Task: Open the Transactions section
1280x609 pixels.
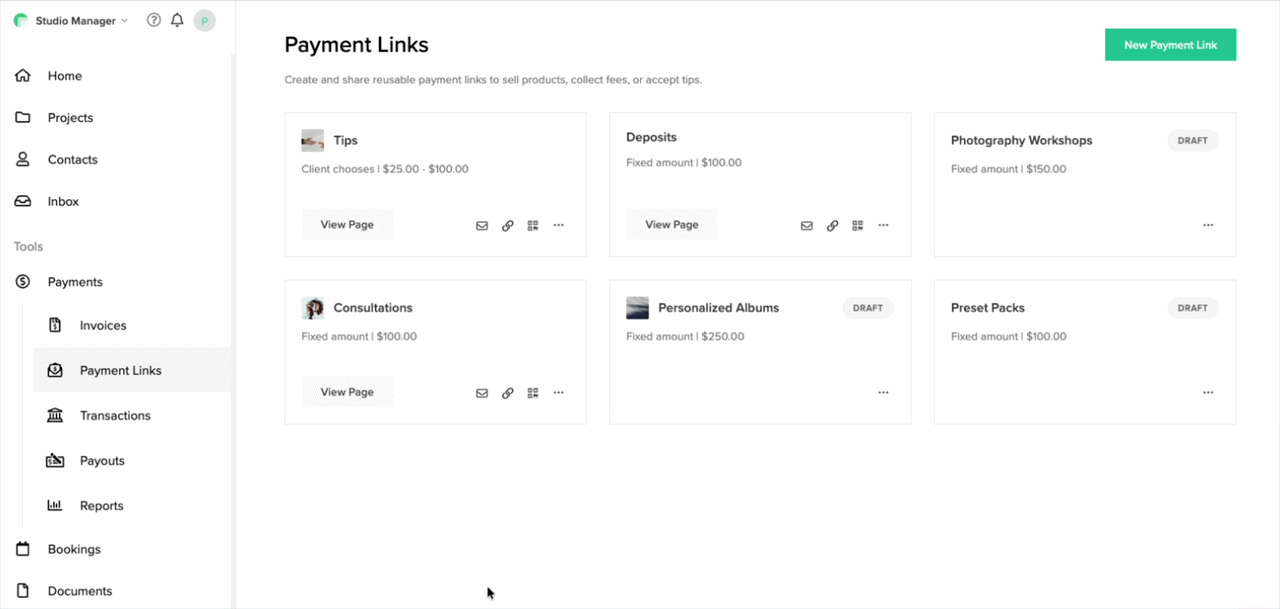Action: 113,415
